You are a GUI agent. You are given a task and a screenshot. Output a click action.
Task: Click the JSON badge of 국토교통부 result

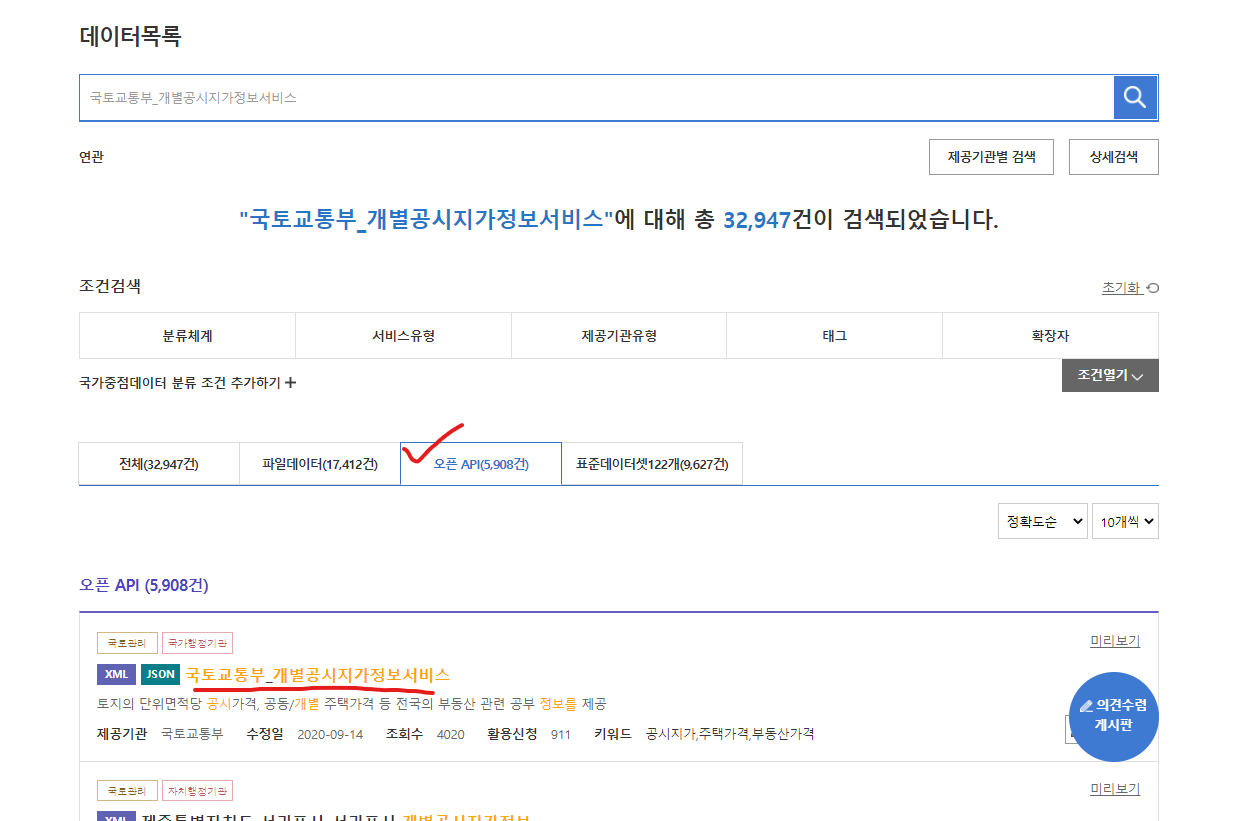tap(160, 674)
